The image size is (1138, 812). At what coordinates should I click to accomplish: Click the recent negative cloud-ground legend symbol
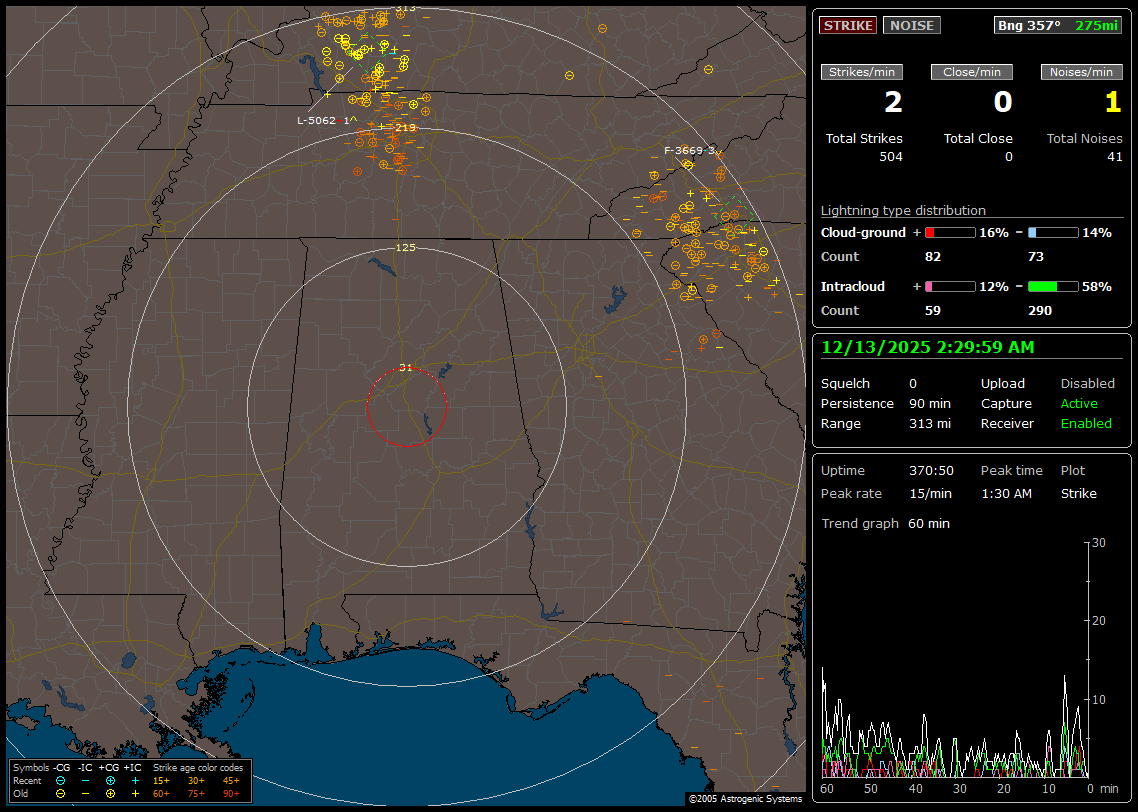click(60, 780)
